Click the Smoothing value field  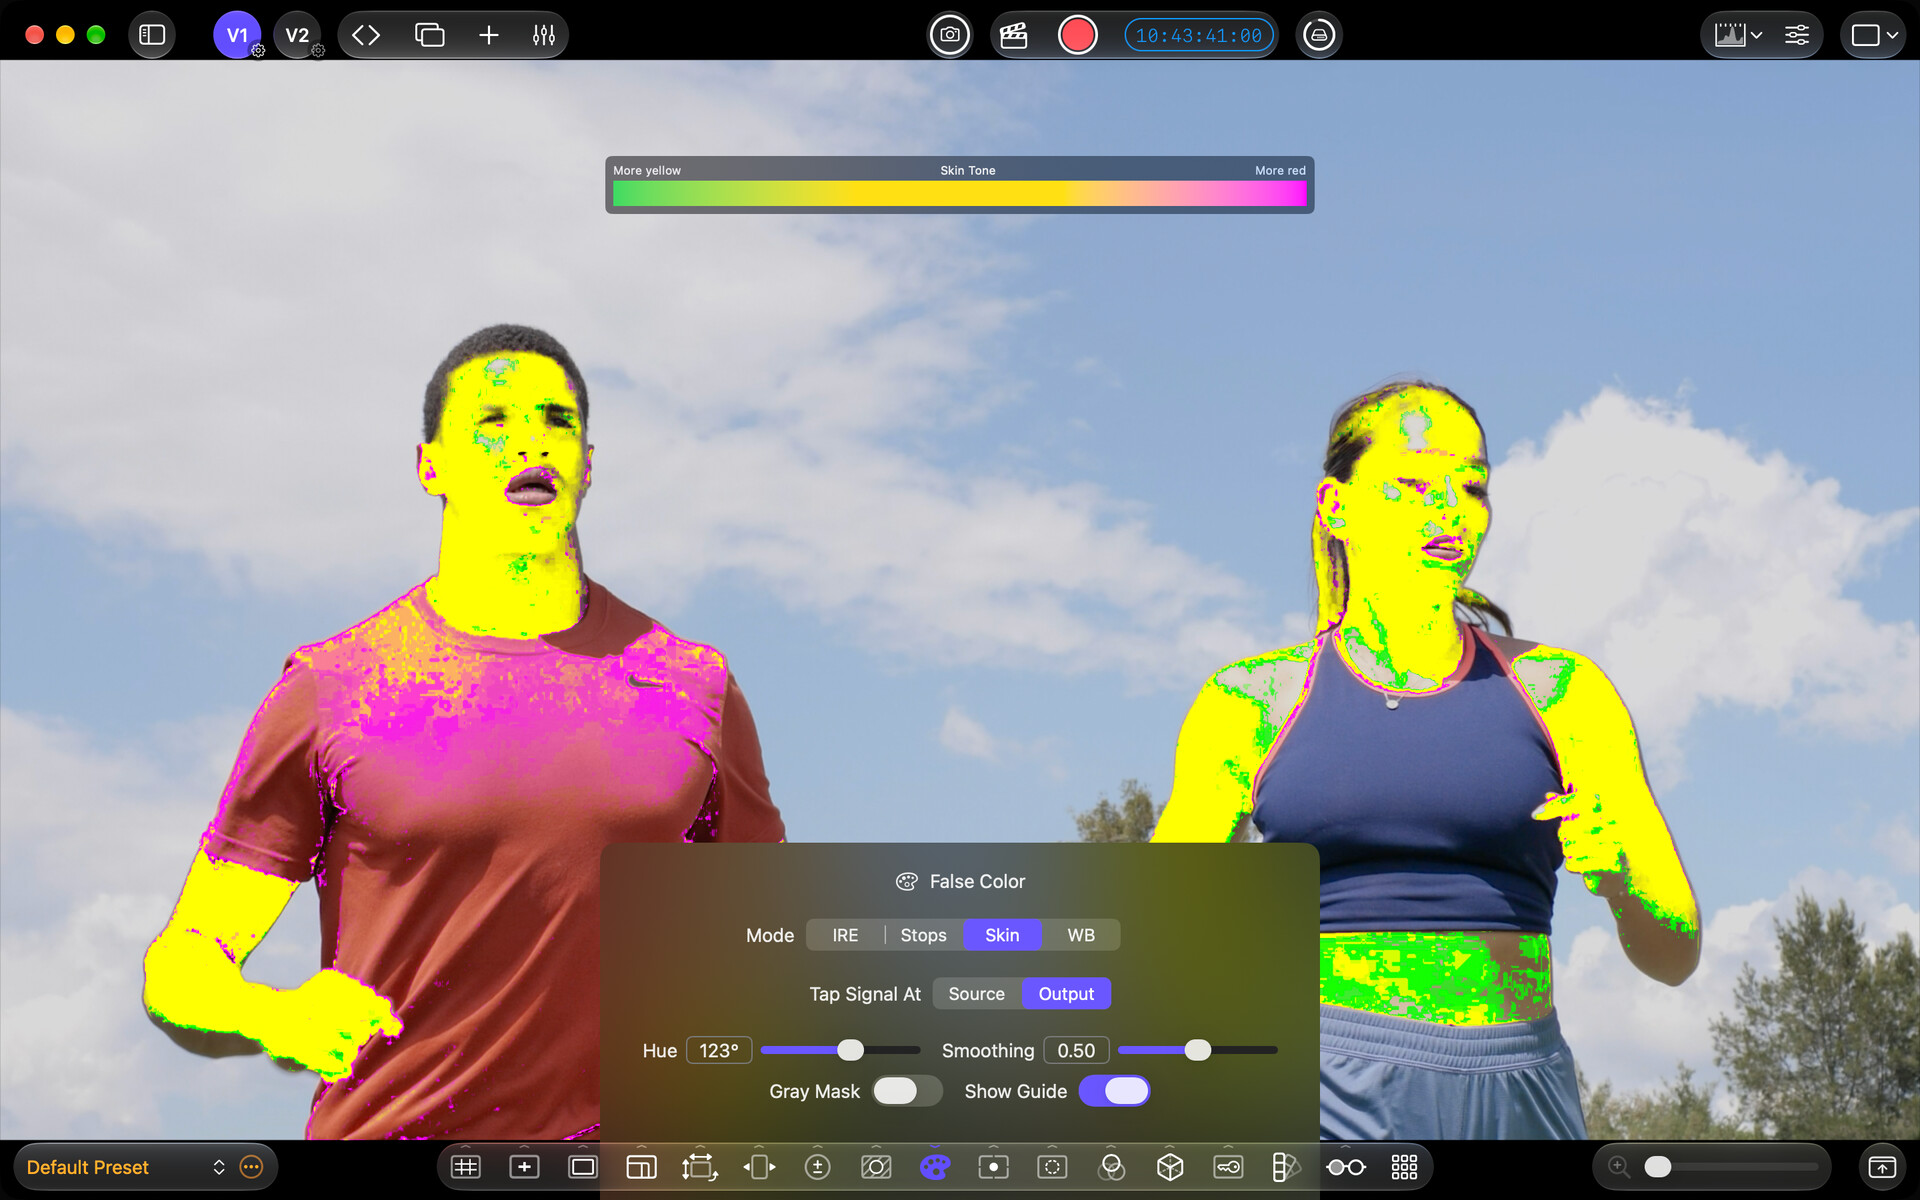point(1076,1051)
